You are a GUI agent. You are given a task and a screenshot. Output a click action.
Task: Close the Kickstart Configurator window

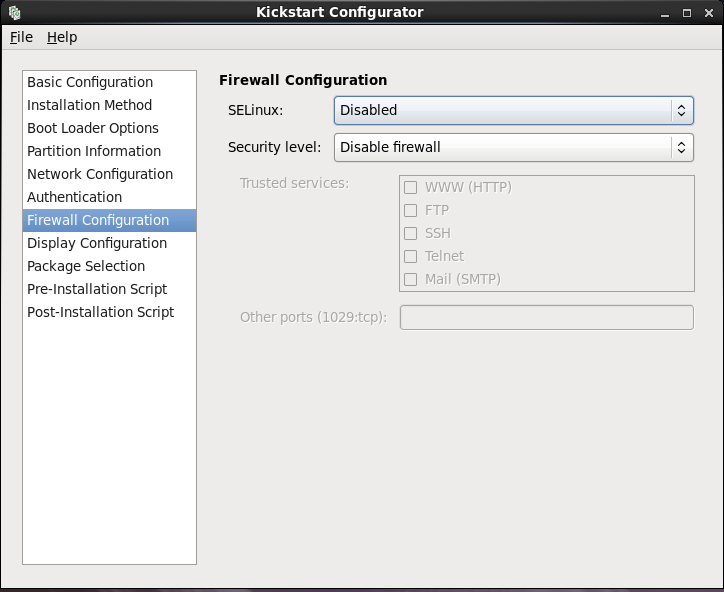click(x=709, y=13)
